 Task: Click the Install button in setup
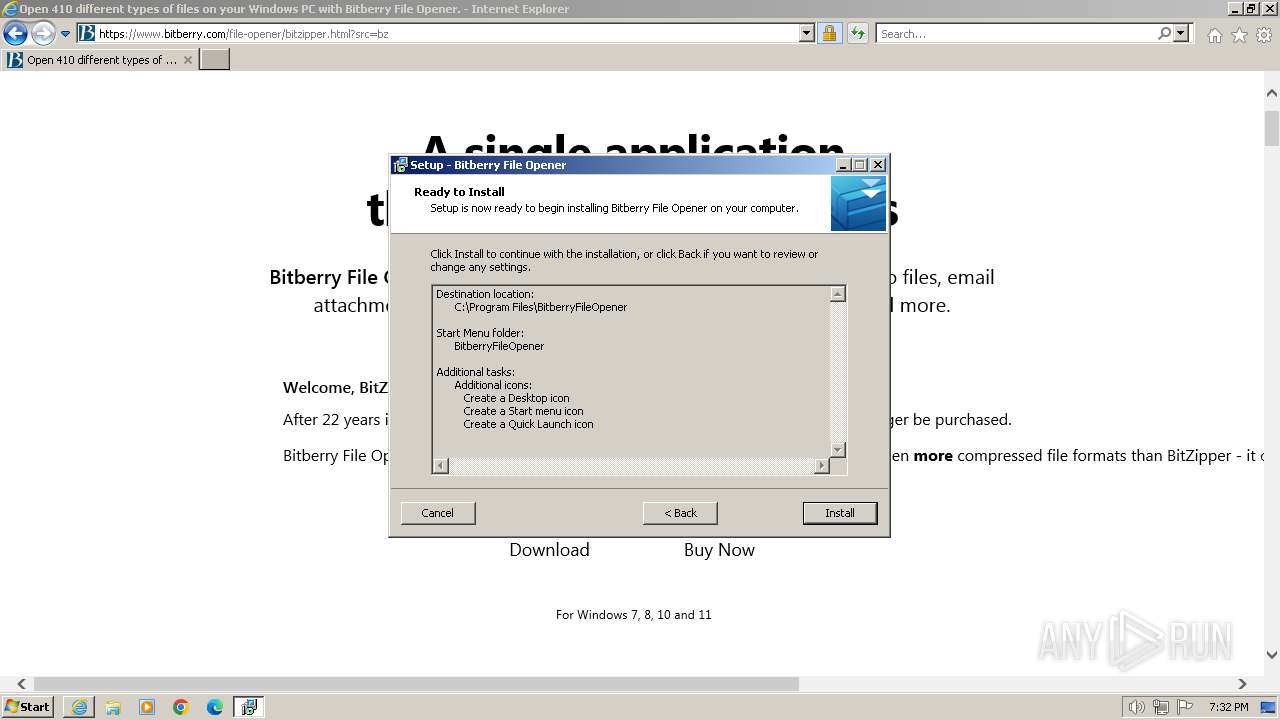coord(840,513)
